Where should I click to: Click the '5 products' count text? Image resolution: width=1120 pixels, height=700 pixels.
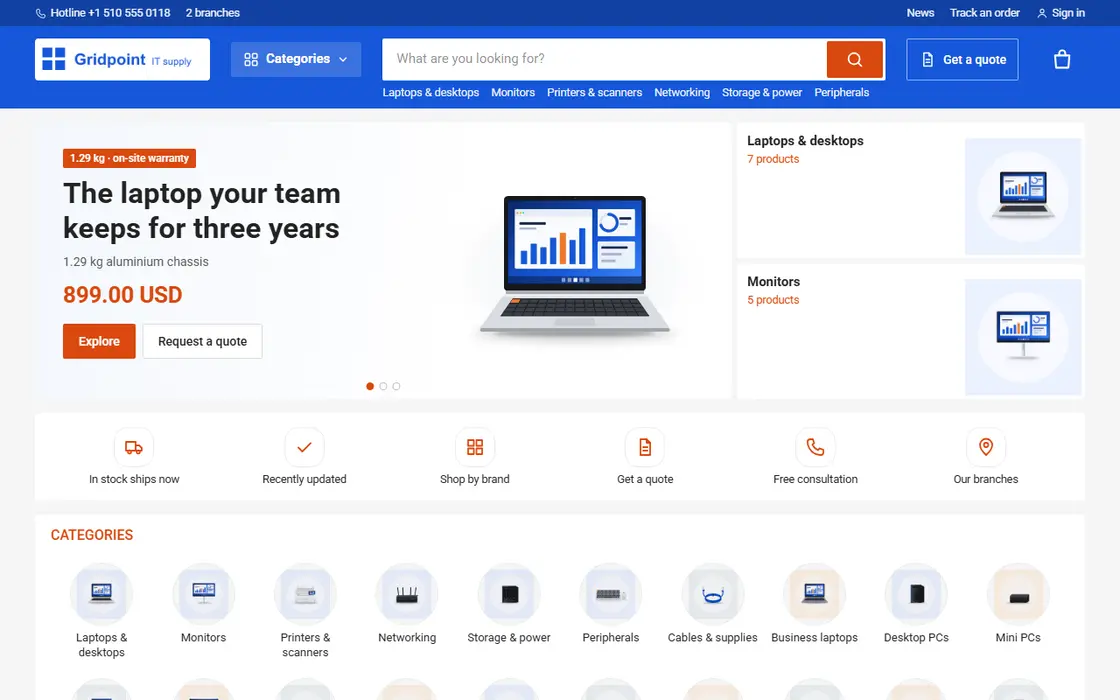pyautogui.click(x=773, y=300)
